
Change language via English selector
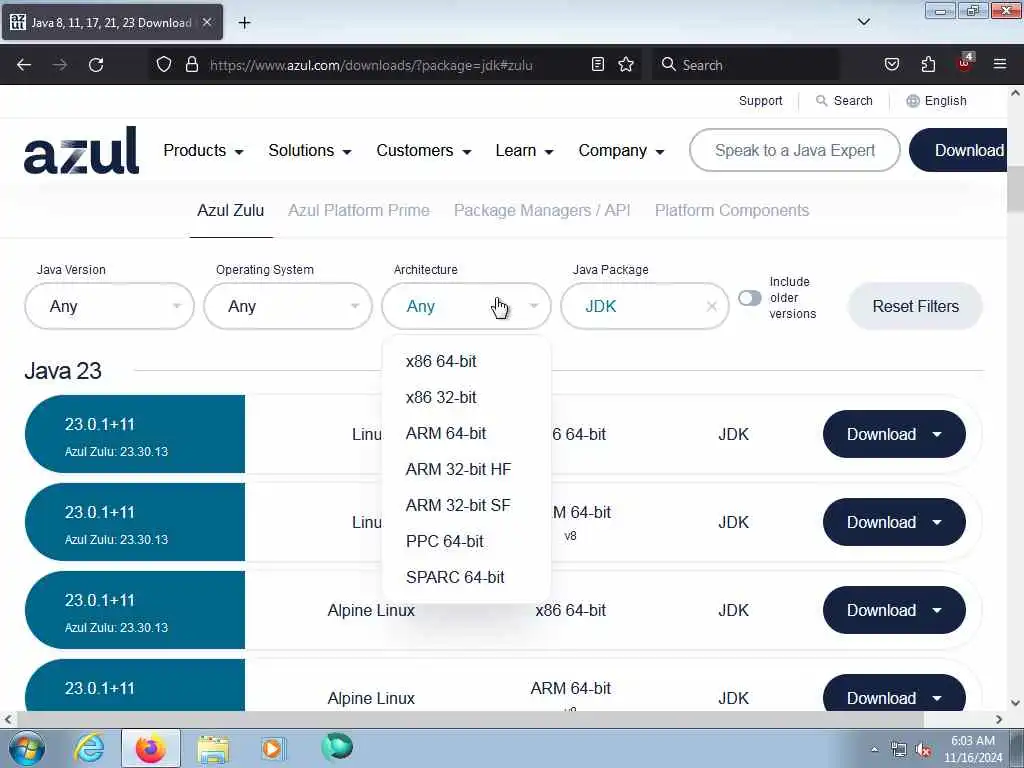coord(936,101)
